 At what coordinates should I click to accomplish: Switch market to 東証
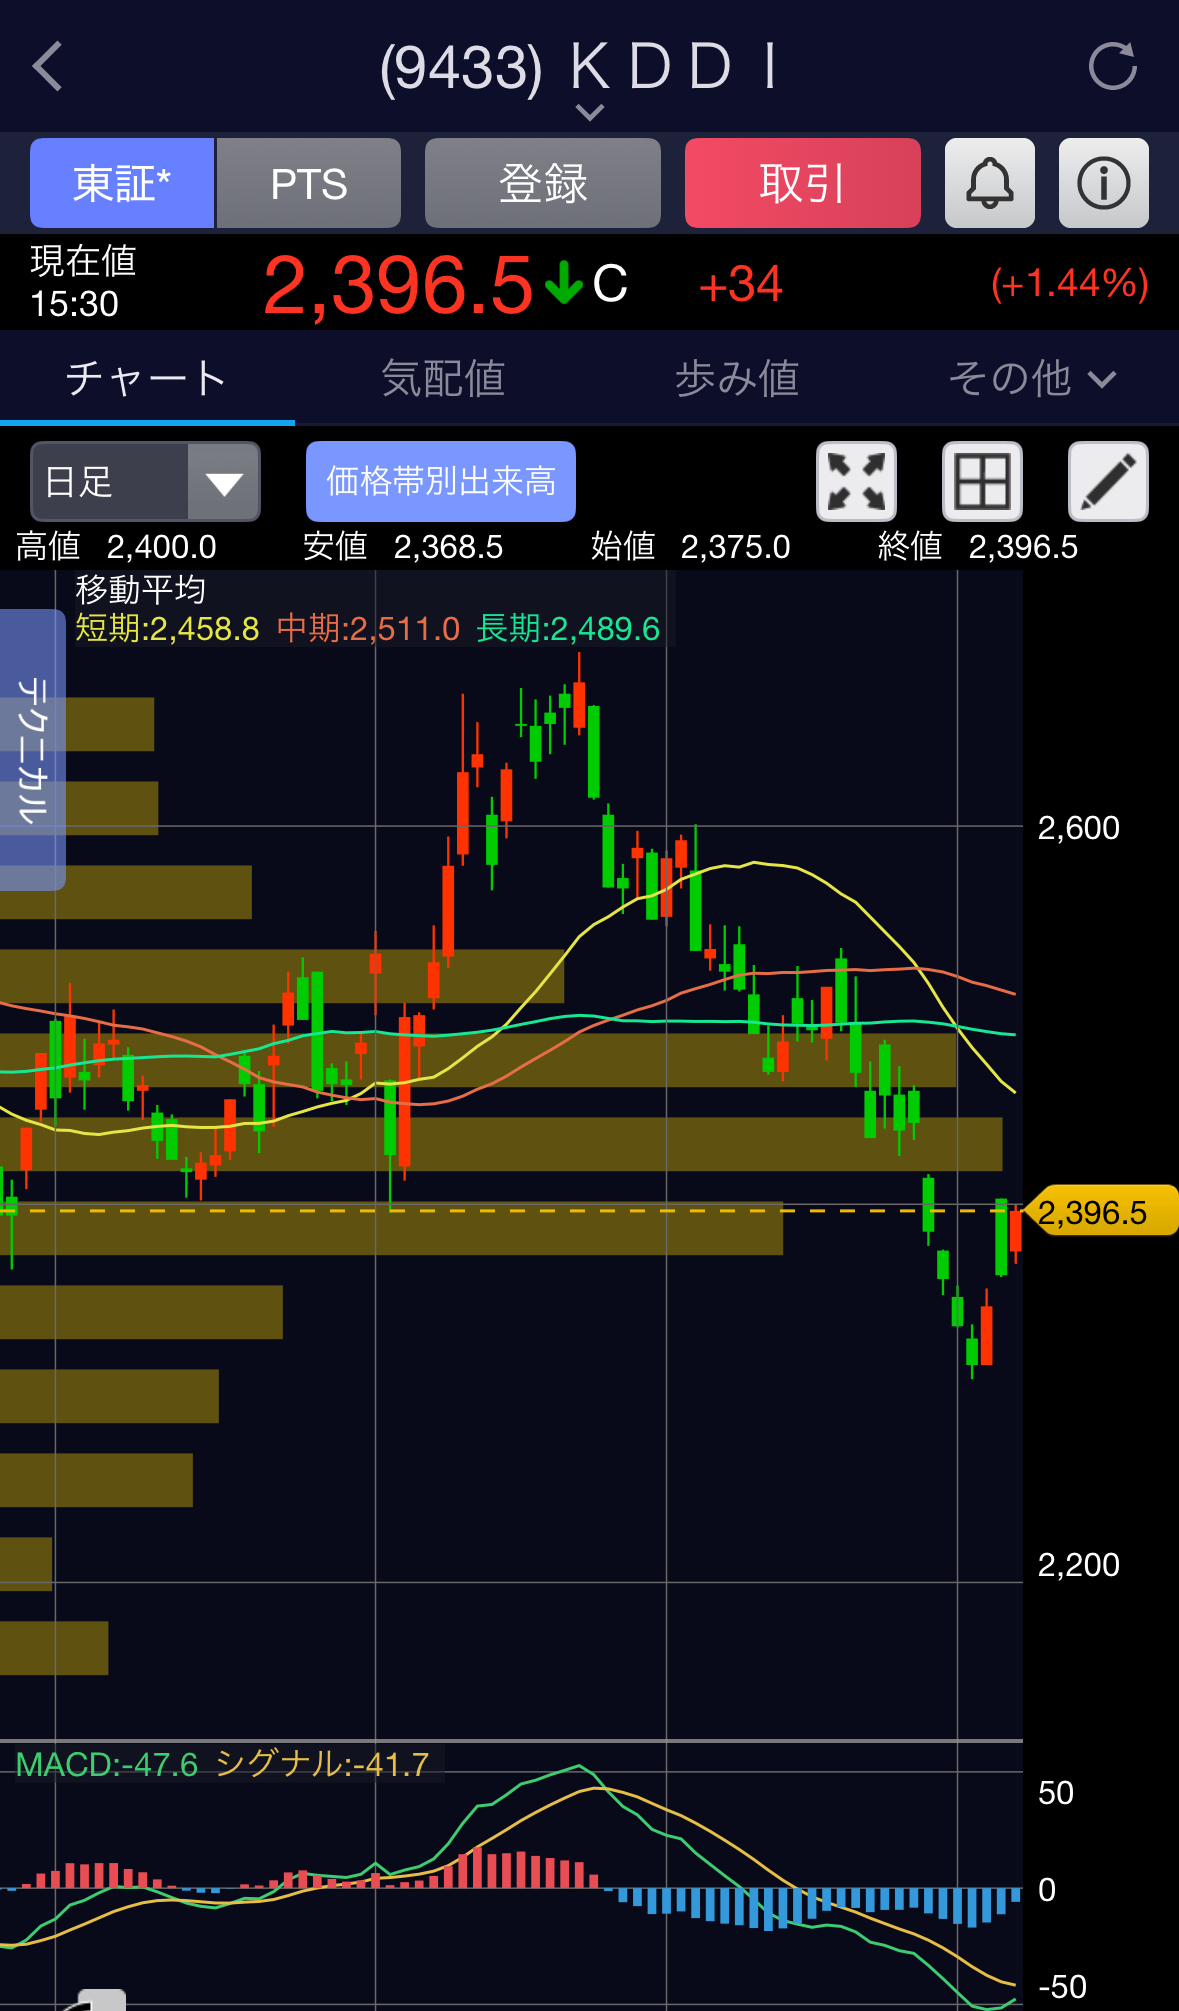tap(122, 184)
